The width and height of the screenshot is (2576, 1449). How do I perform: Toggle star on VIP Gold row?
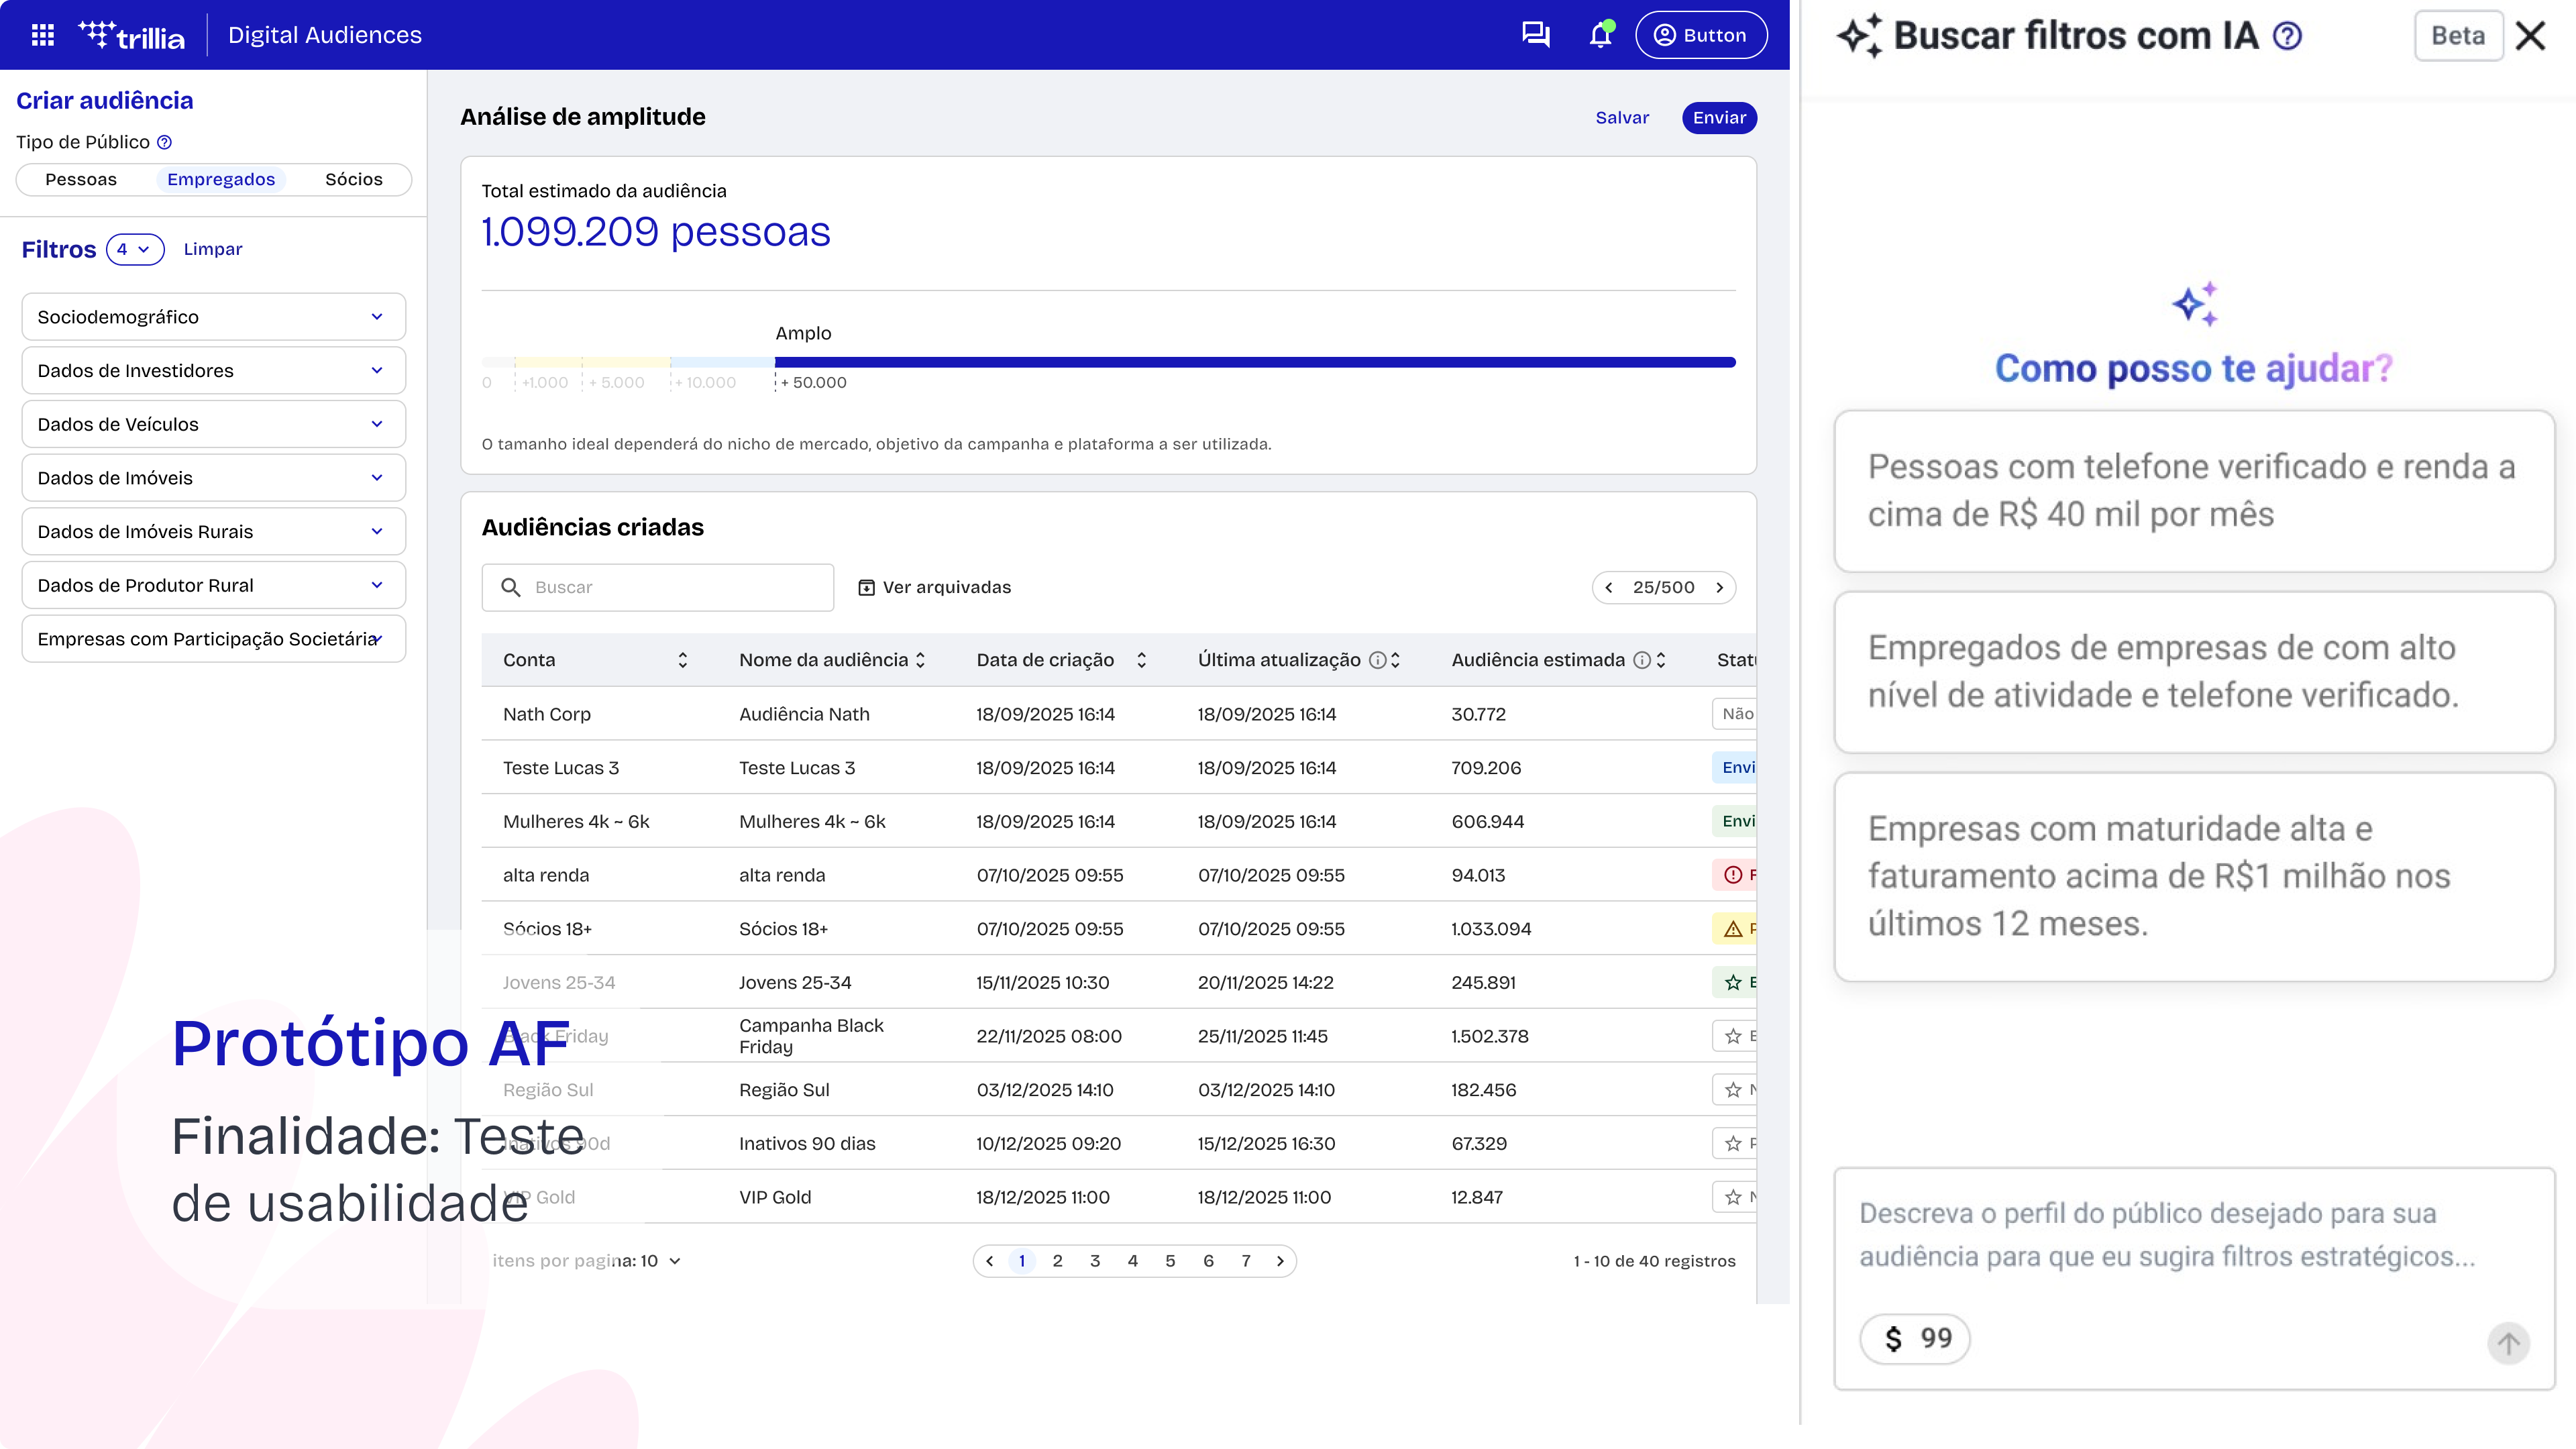1733,1197
